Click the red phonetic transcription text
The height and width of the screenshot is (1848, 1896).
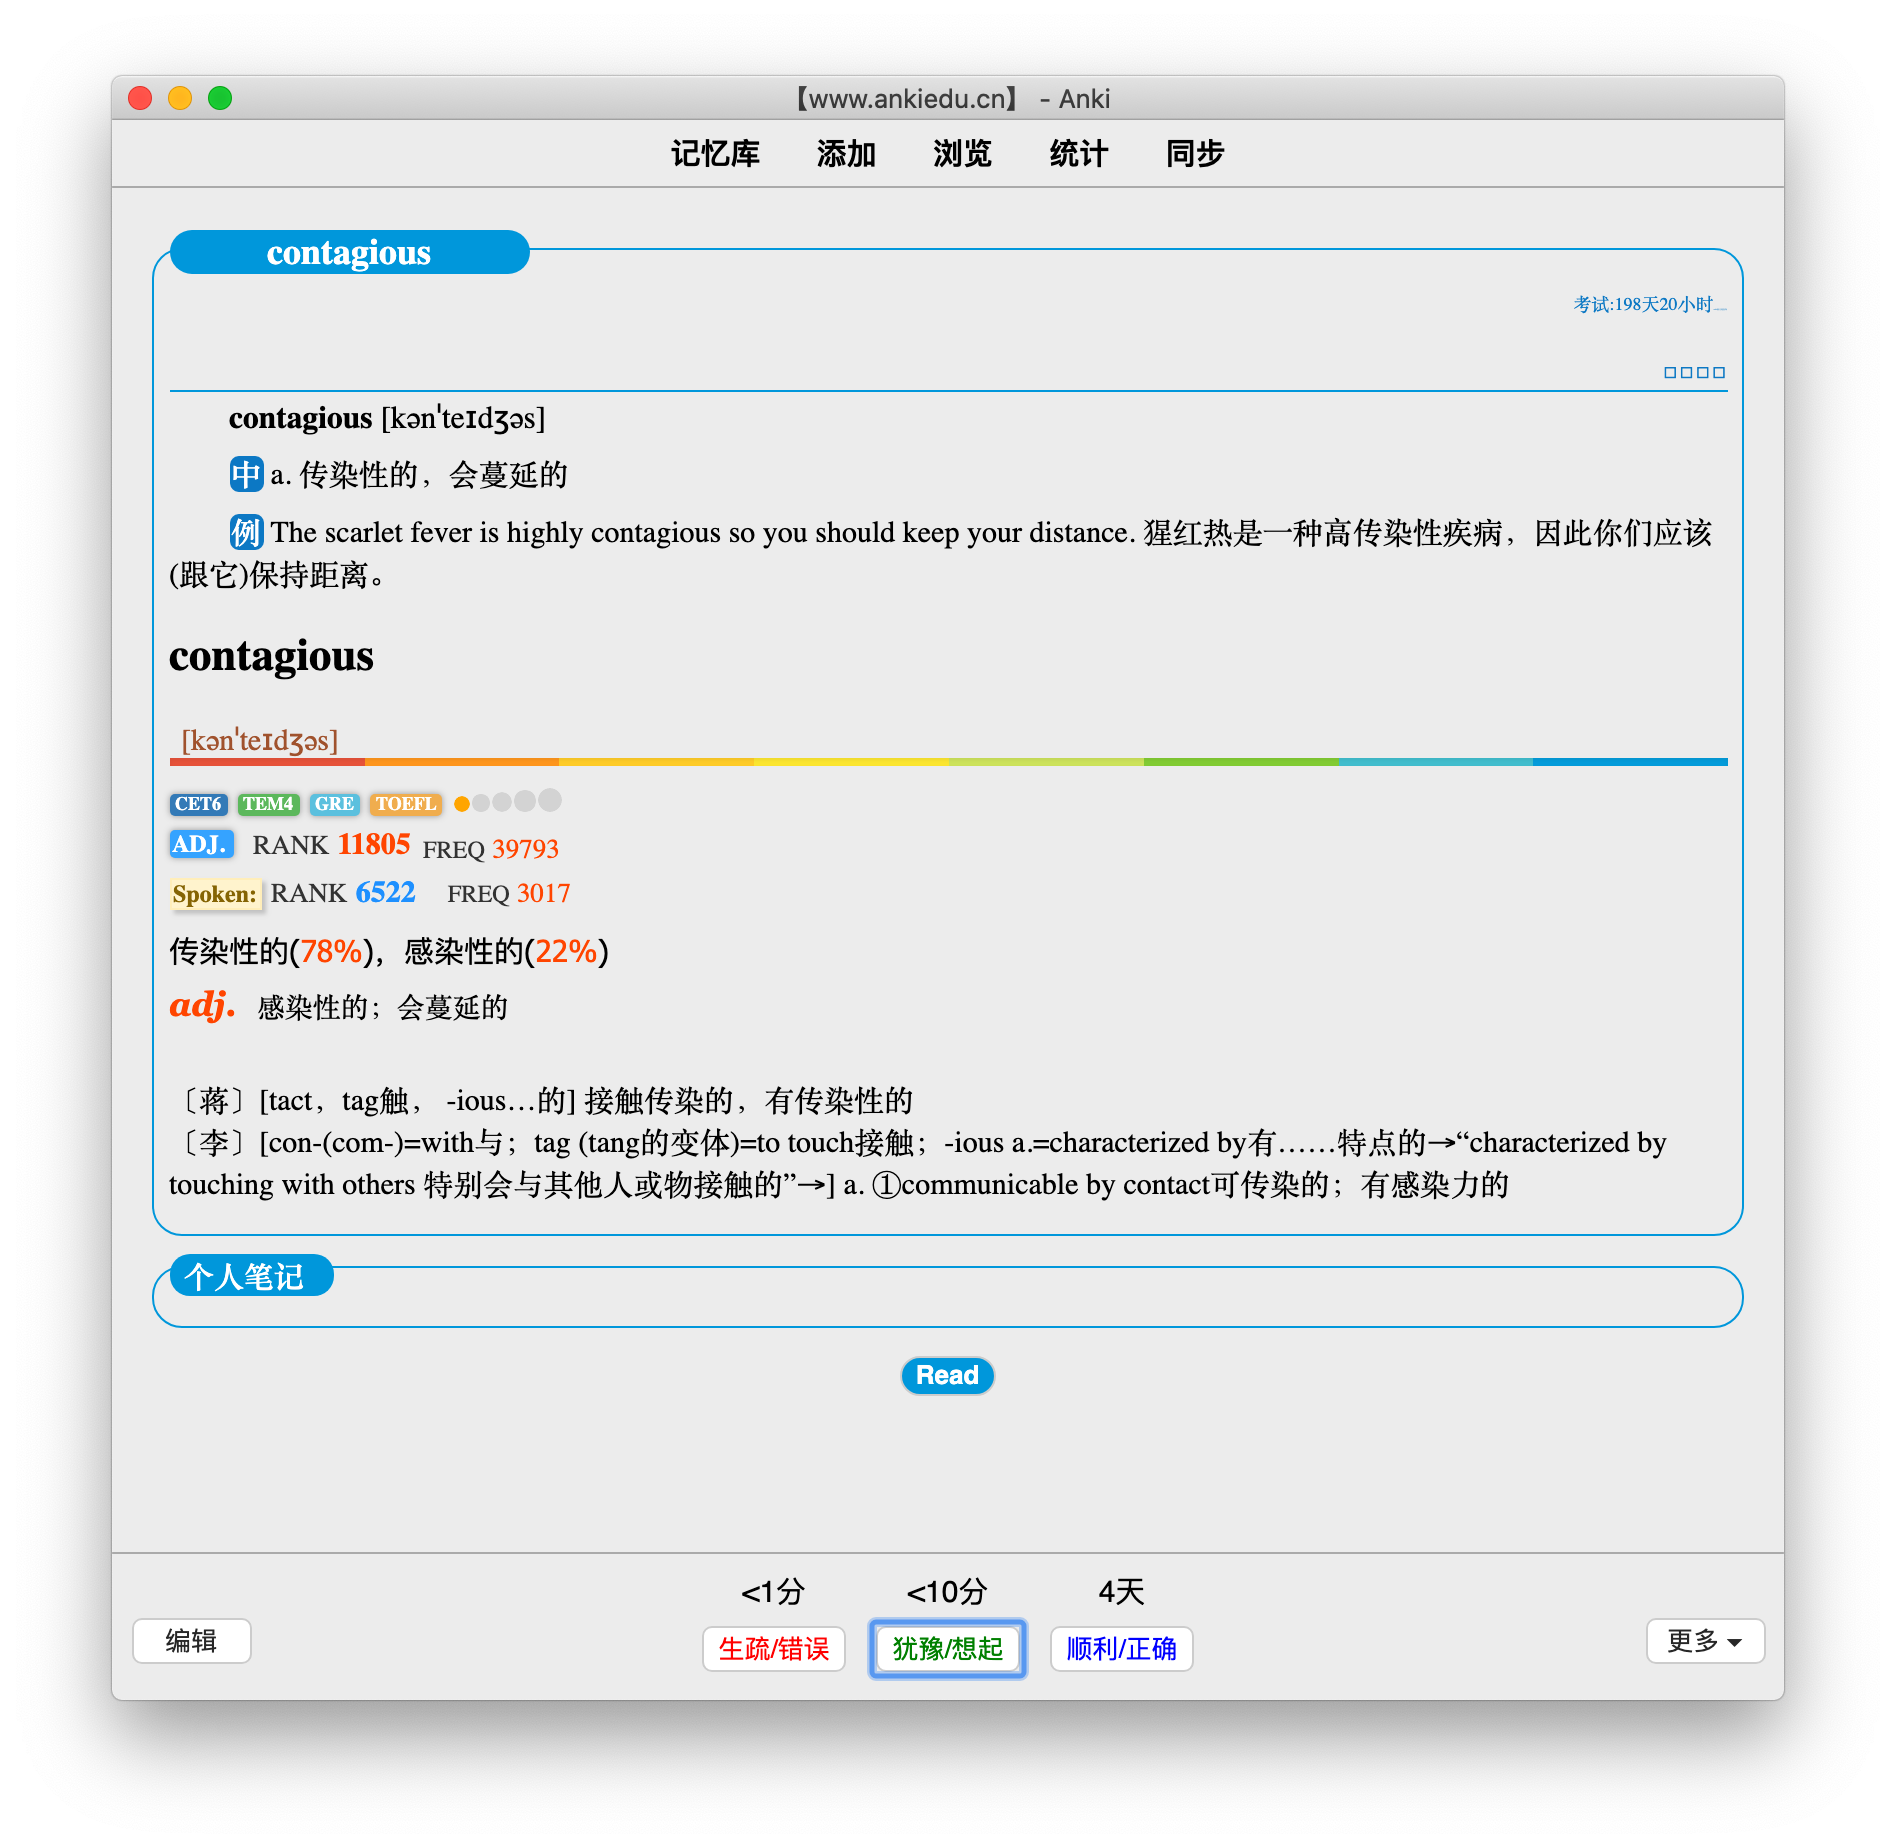pos(260,741)
